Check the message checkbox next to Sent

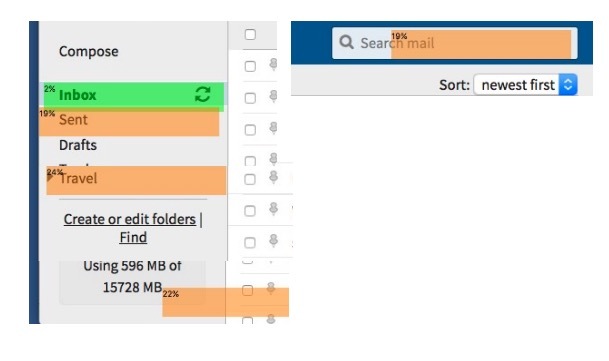[x=250, y=130]
